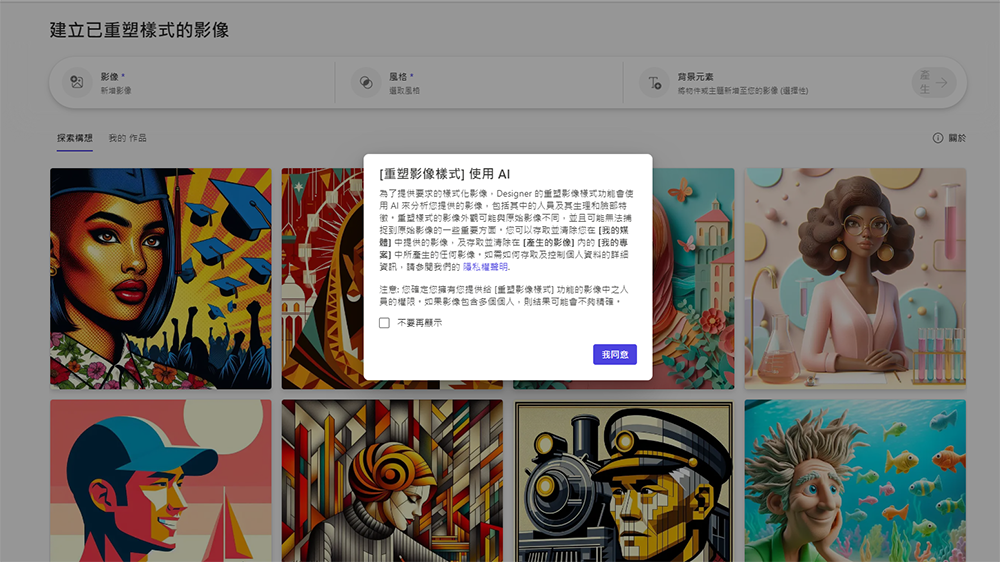The image size is (1000, 562).
Task: Open man in blue cap thumbnail
Action: tap(161, 481)
